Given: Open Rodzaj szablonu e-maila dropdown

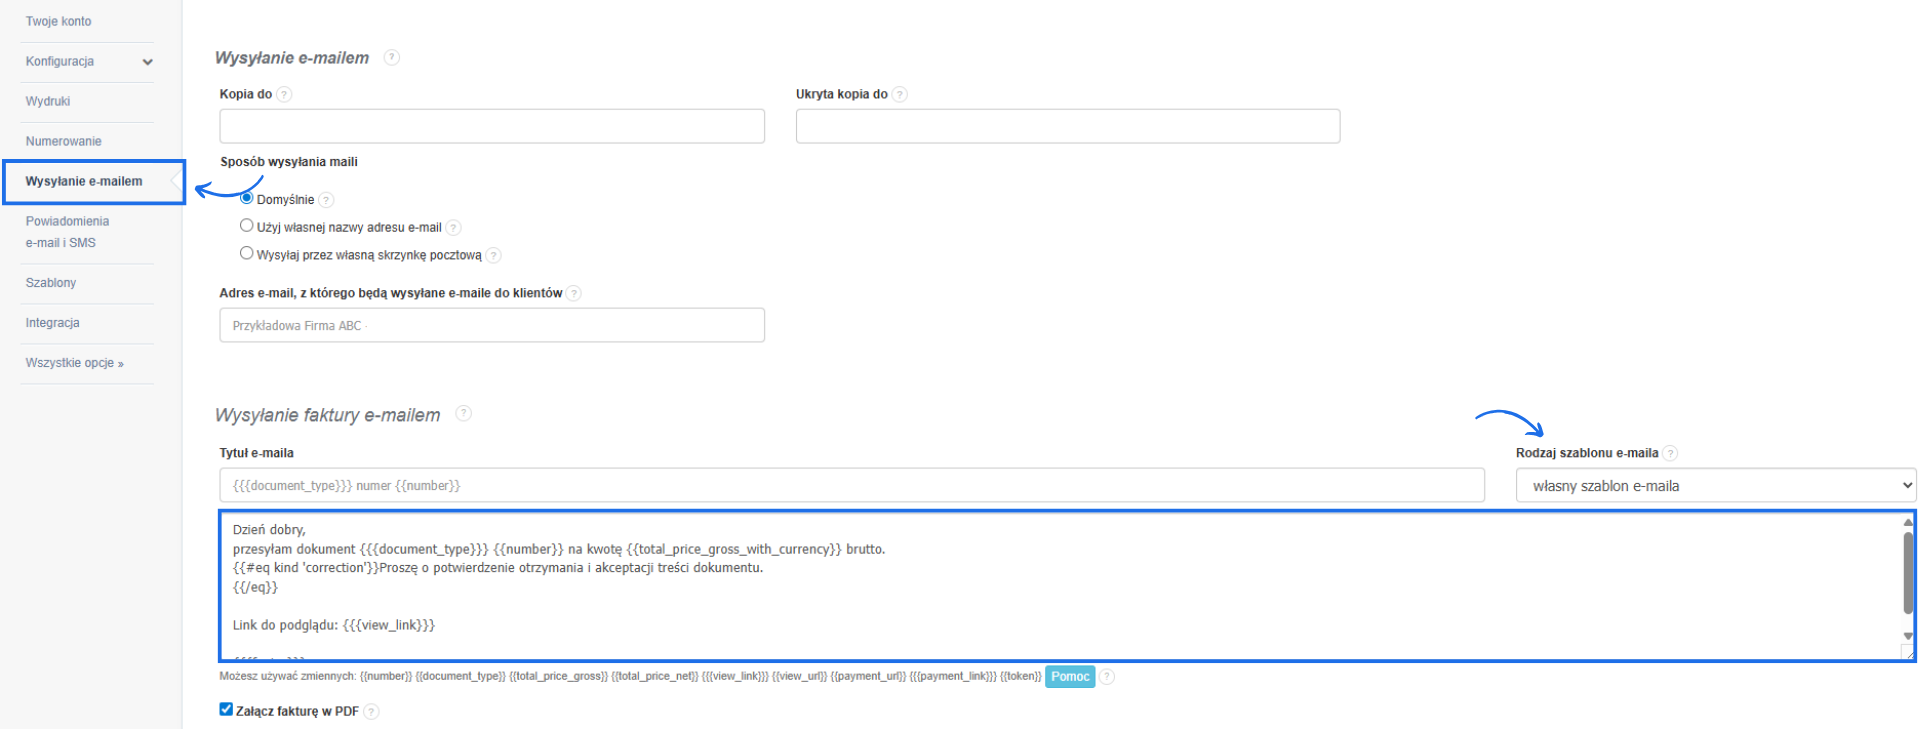Looking at the screenshot, I should 1716,485.
